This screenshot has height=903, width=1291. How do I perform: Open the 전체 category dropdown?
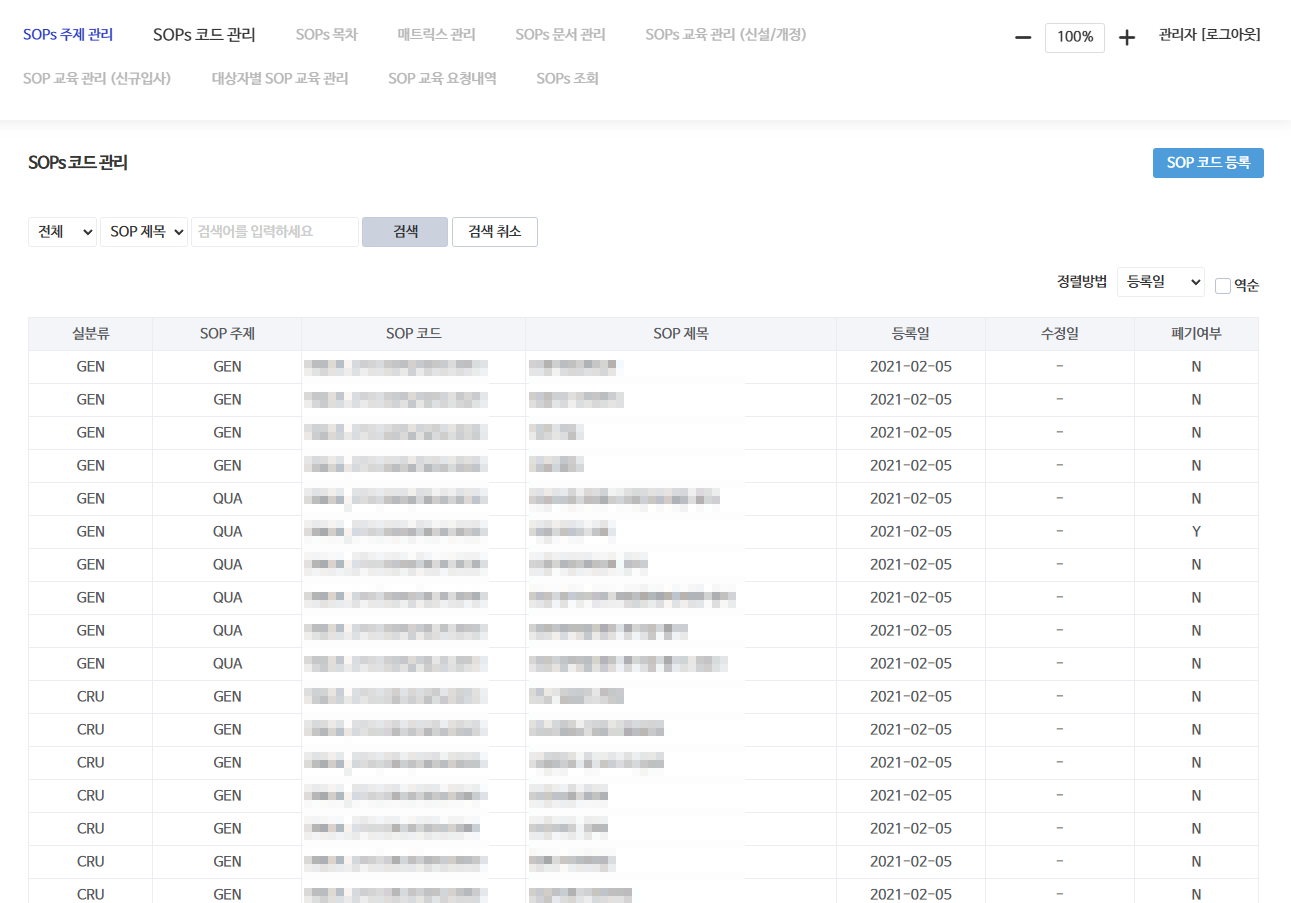pos(62,232)
